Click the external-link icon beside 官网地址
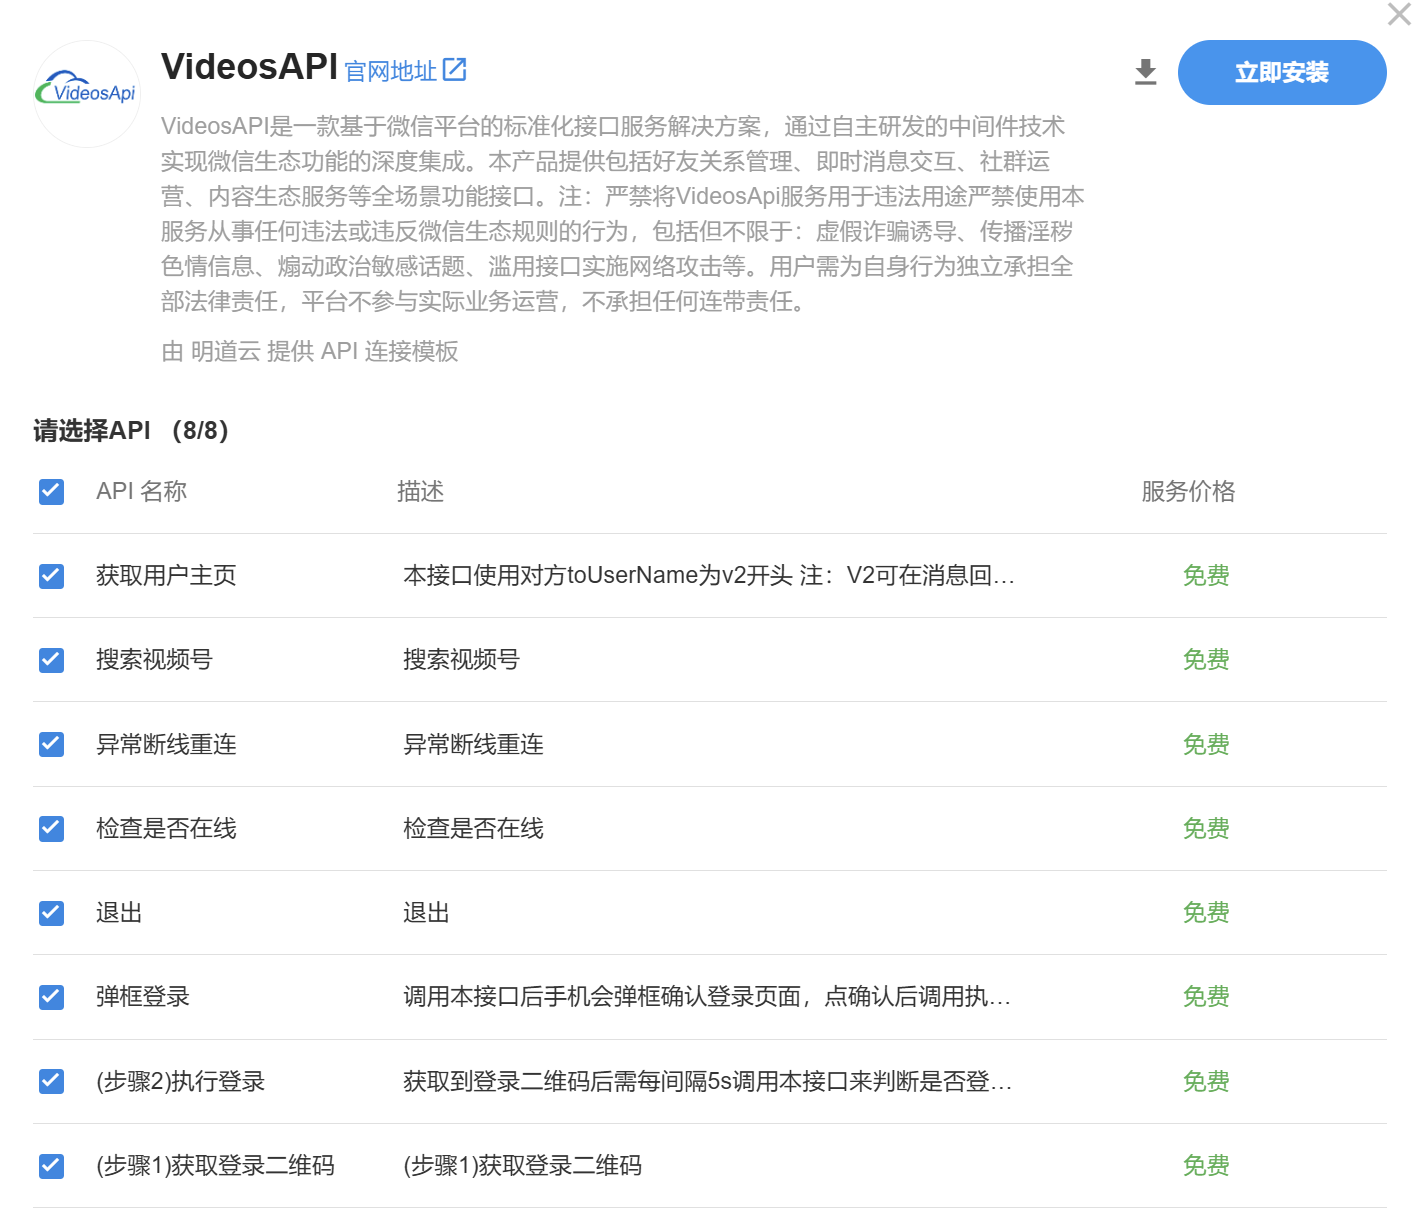 [455, 70]
